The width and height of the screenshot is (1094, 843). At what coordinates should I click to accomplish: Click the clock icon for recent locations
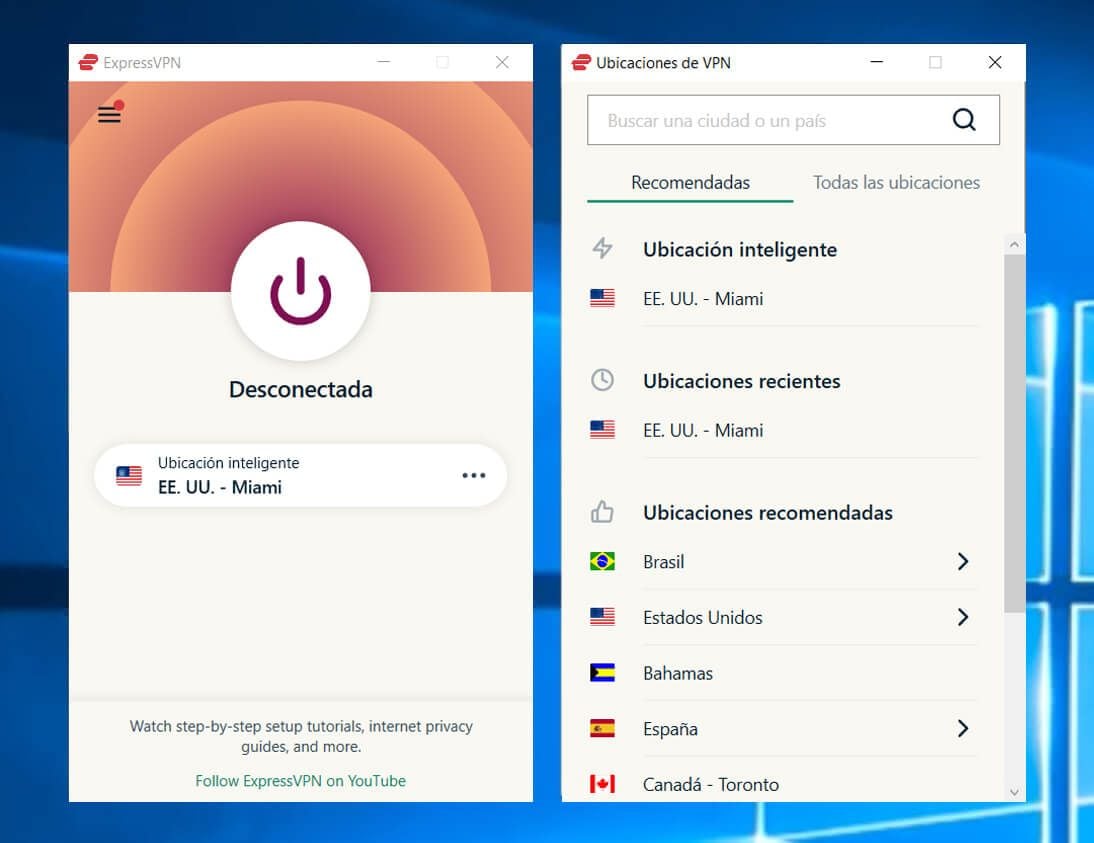coord(602,380)
